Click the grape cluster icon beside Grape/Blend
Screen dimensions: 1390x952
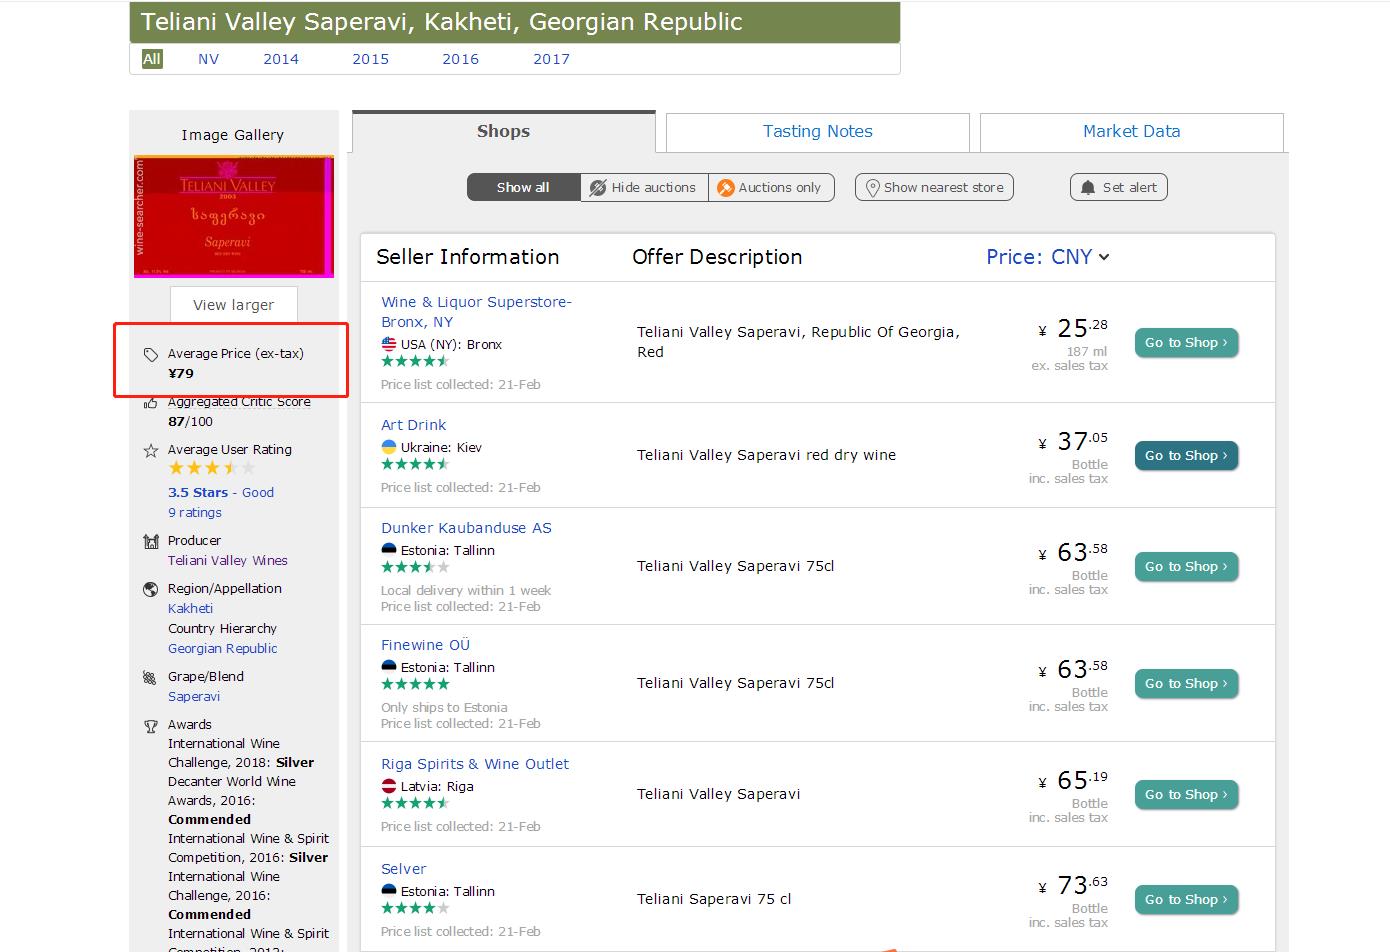pos(151,677)
